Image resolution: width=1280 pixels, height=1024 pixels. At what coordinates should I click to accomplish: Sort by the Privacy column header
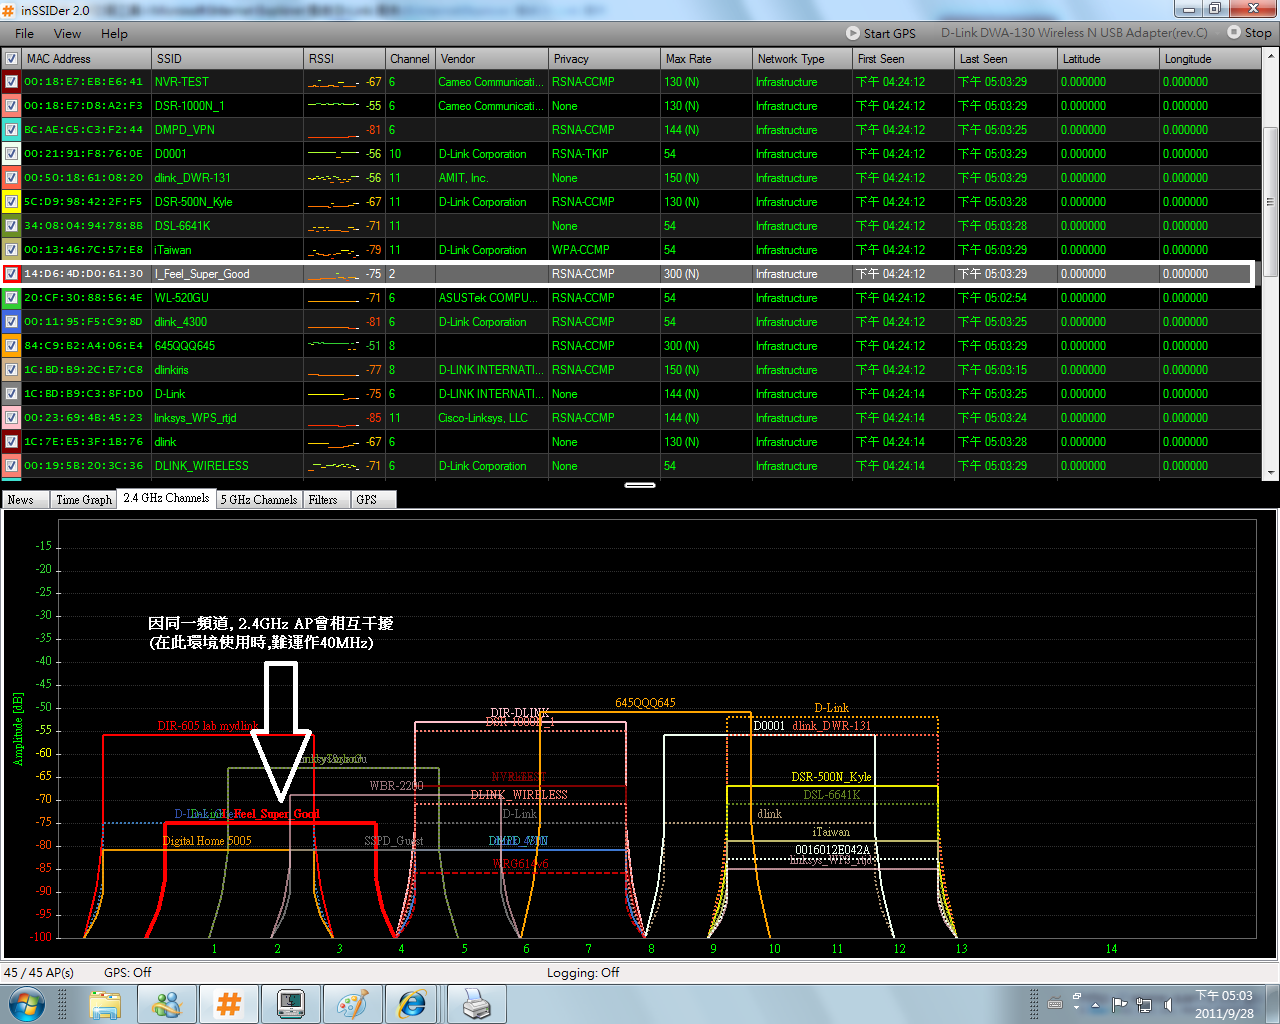pos(605,59)
